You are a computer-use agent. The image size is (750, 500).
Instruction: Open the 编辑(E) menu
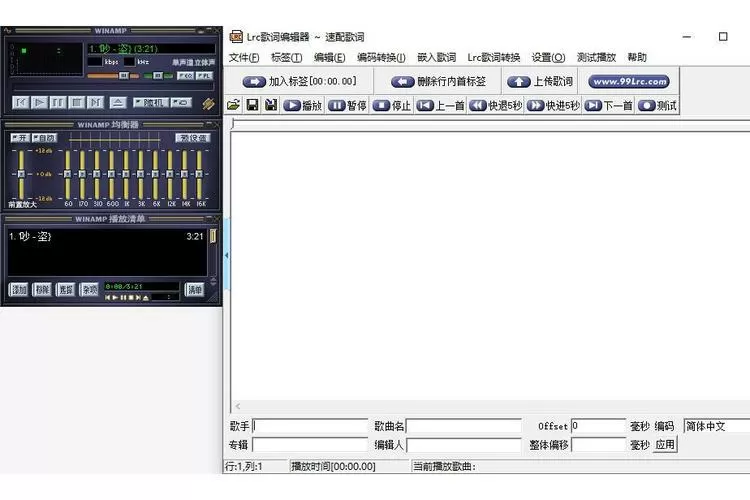click(x=330, y=57)
